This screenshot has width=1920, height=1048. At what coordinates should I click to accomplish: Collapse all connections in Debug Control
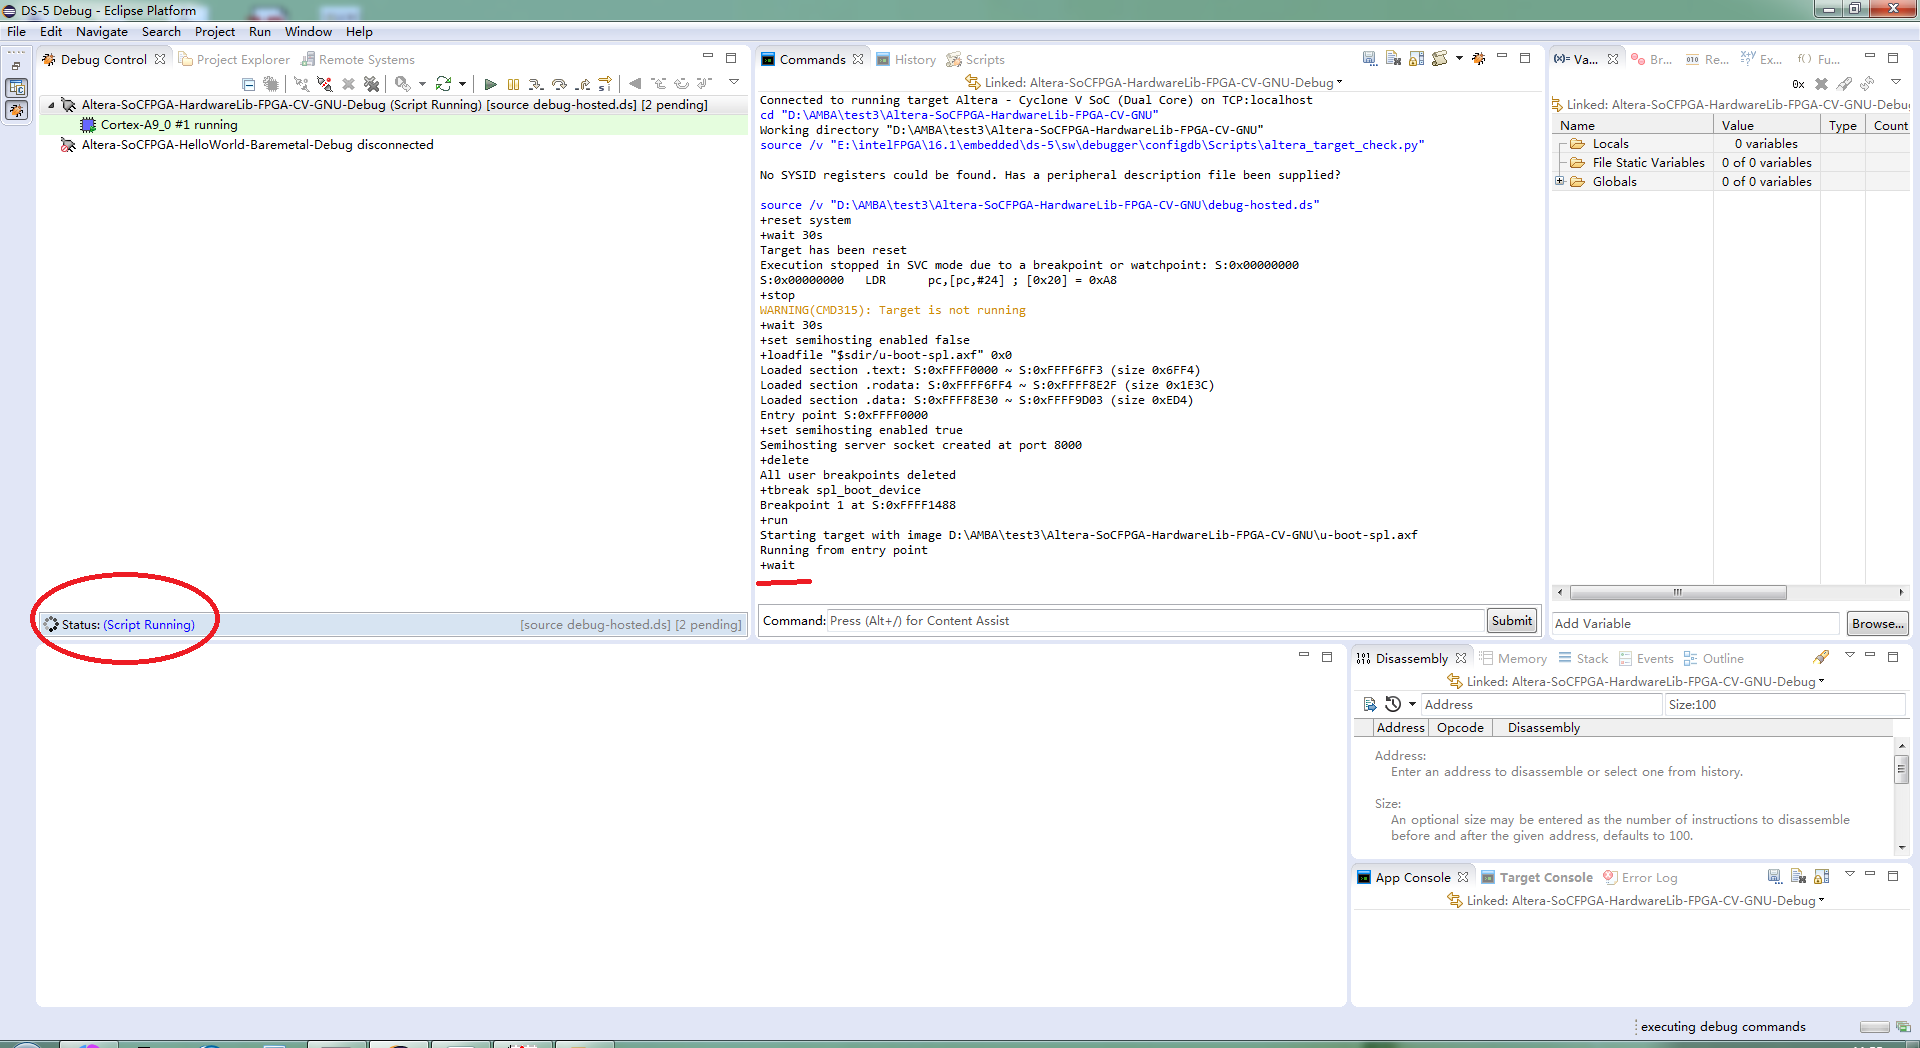pos(248,84)
